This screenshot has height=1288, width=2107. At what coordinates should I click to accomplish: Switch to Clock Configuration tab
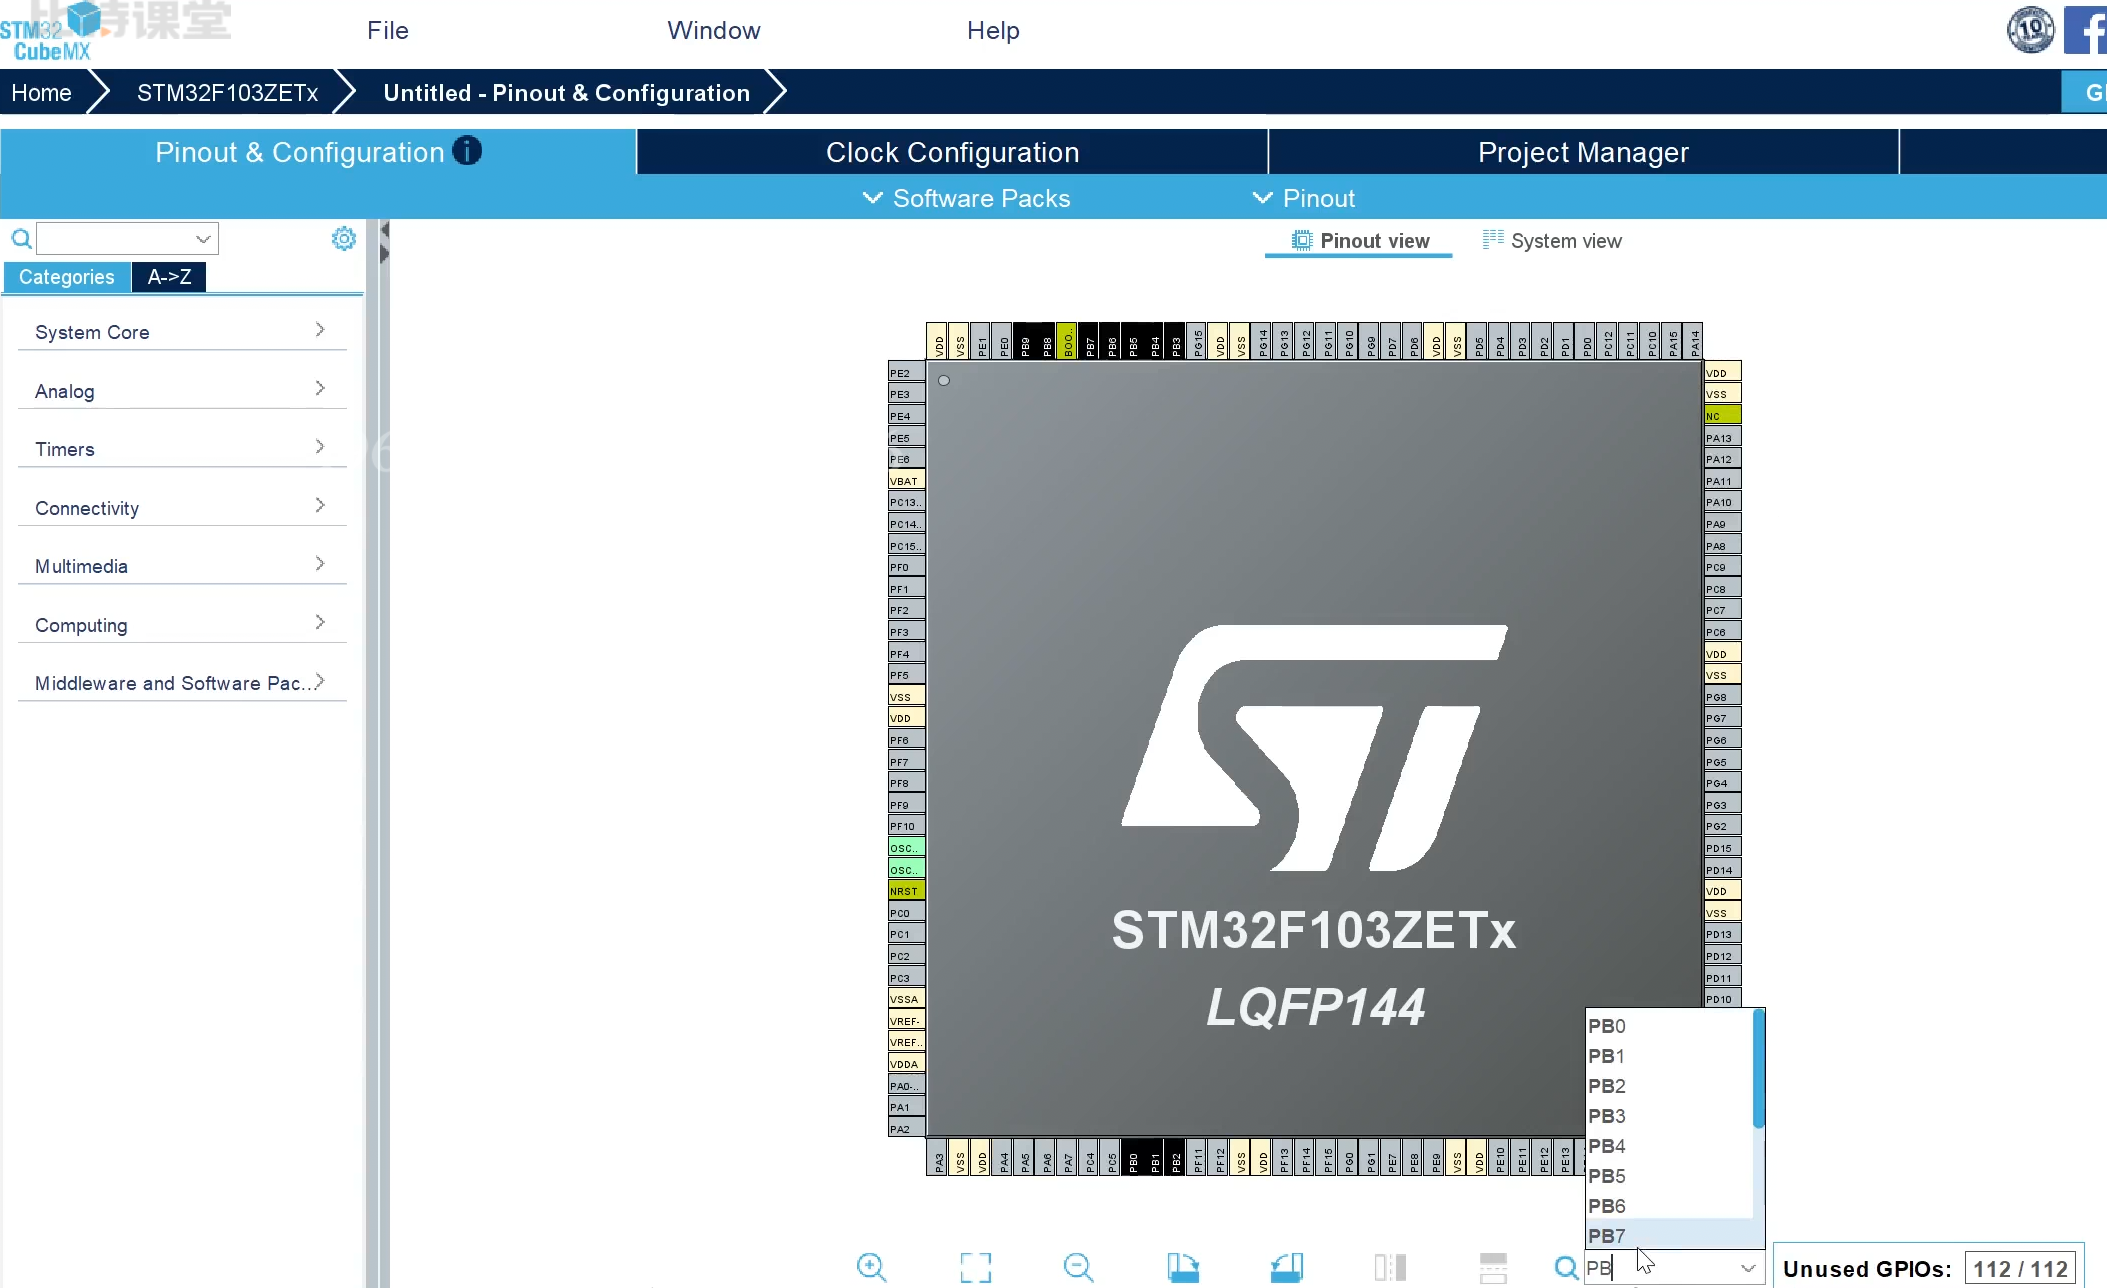952,152
